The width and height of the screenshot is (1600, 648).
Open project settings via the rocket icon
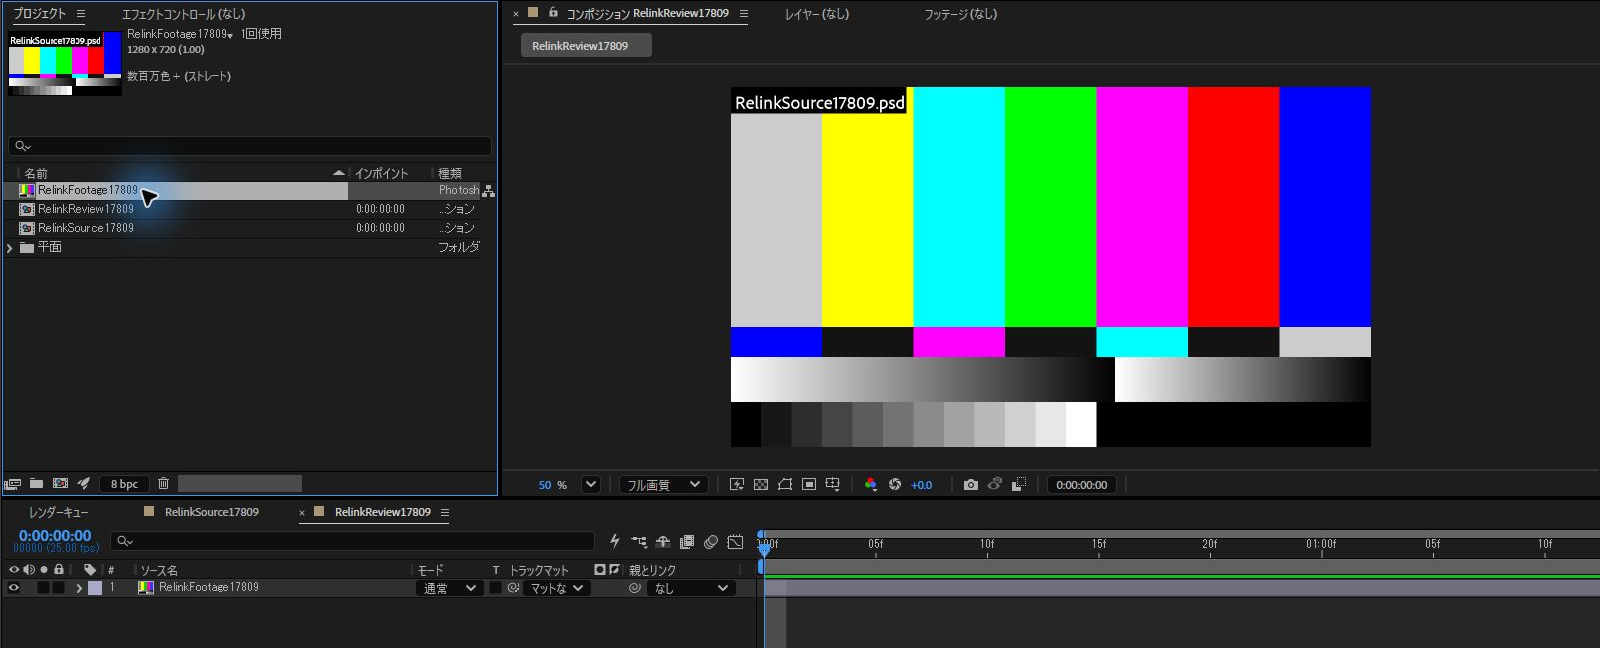pos(84,484)
